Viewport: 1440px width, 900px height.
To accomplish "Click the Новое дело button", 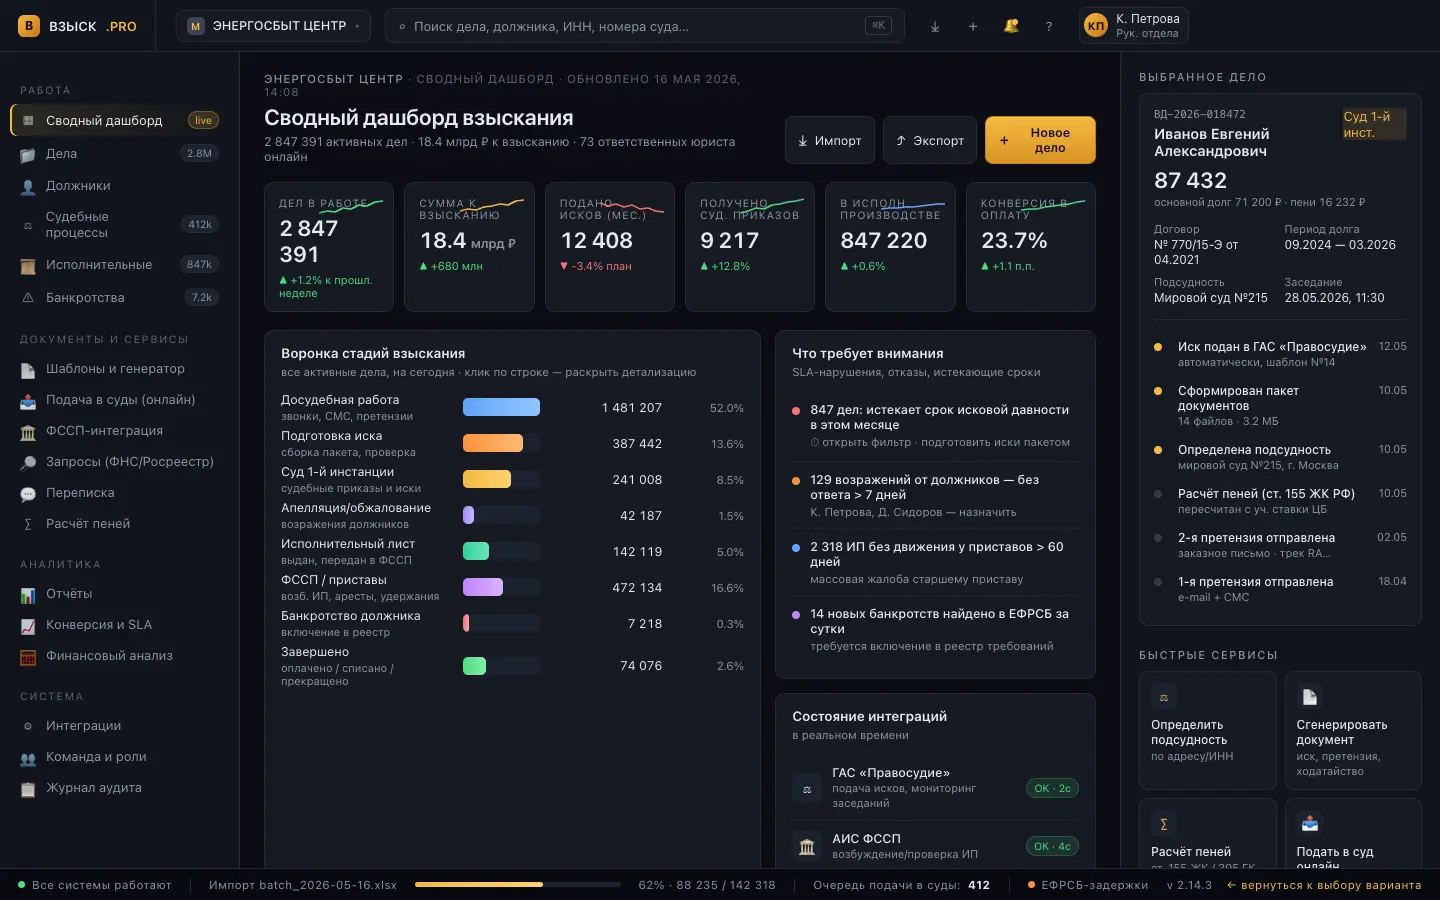I will tap(1040, 140).
